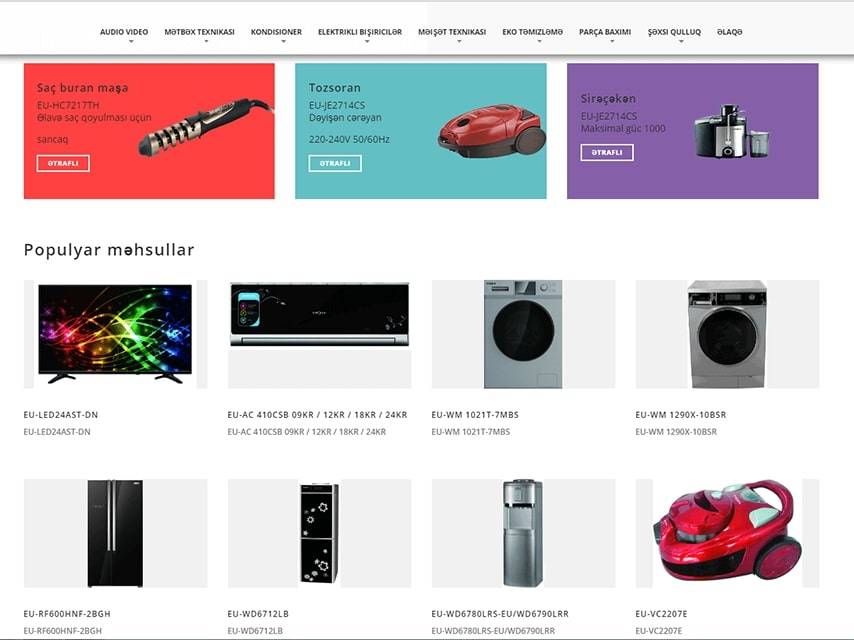This screenshot has height=640, width=854.
Task: Open the black EU-WD6712LB water dispenser image
Action: point(320,533)
